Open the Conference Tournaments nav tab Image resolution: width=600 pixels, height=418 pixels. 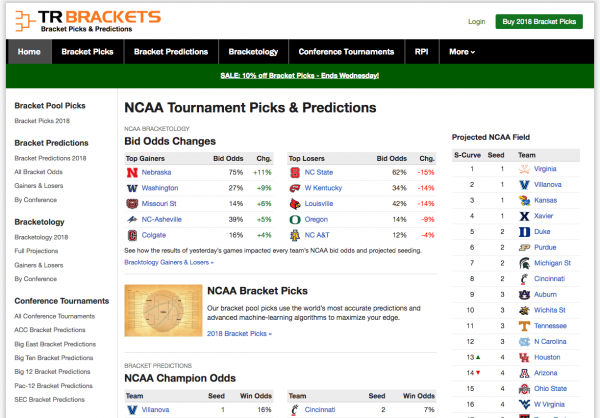tap(346, 52)
